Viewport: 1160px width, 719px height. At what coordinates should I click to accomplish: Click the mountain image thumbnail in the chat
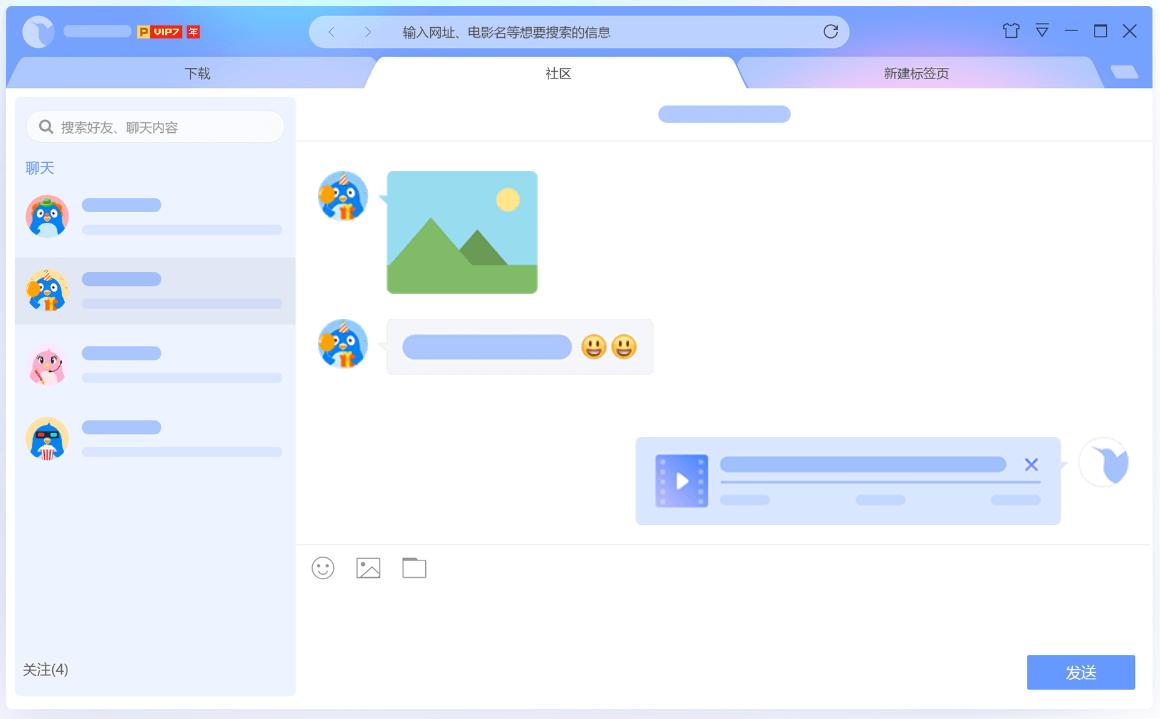point(462,232)
